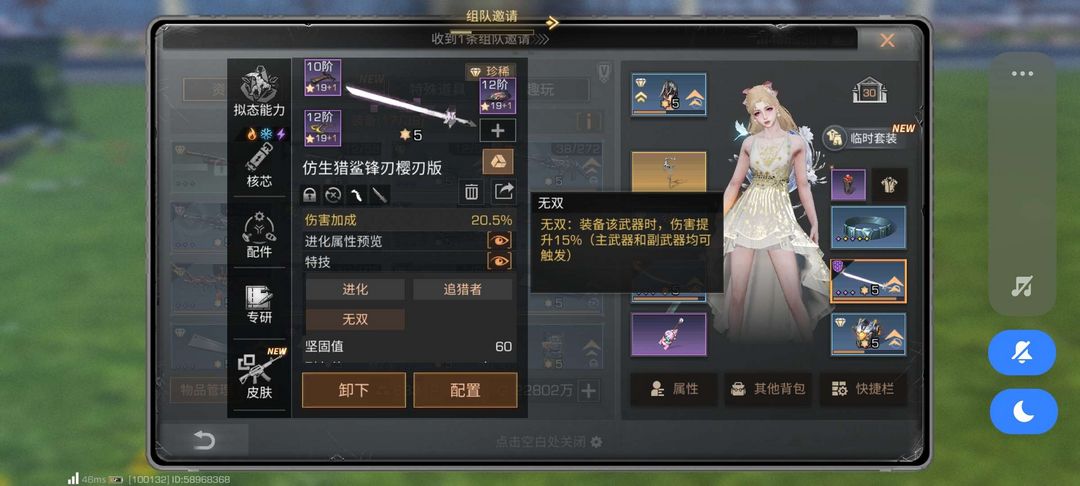Expand 组队邀请 arrow at top
1080x486 pixels.
(552, 23)
